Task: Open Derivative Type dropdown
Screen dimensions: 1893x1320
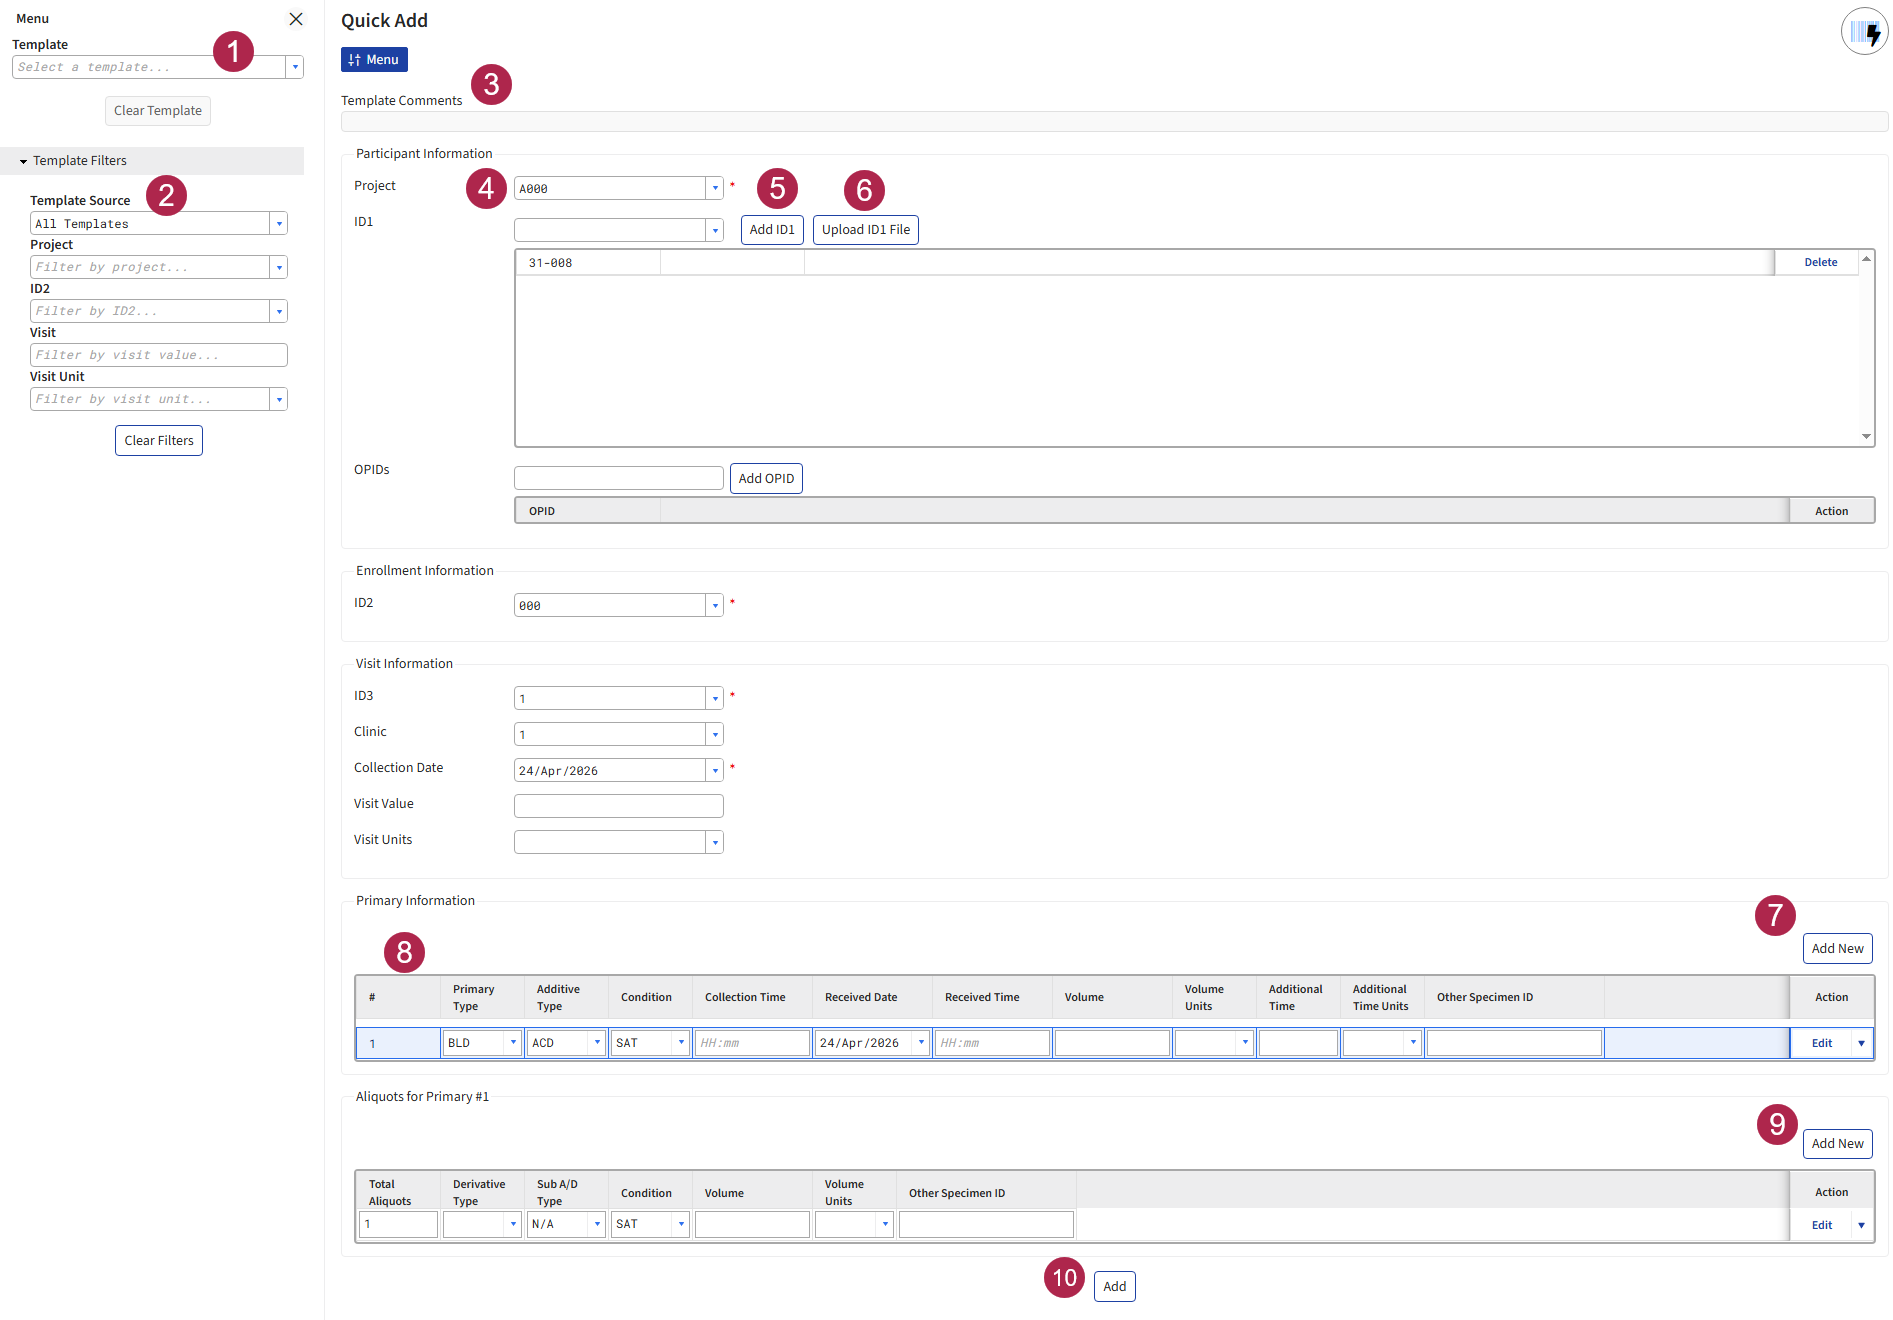Action: pos(513,1224)
